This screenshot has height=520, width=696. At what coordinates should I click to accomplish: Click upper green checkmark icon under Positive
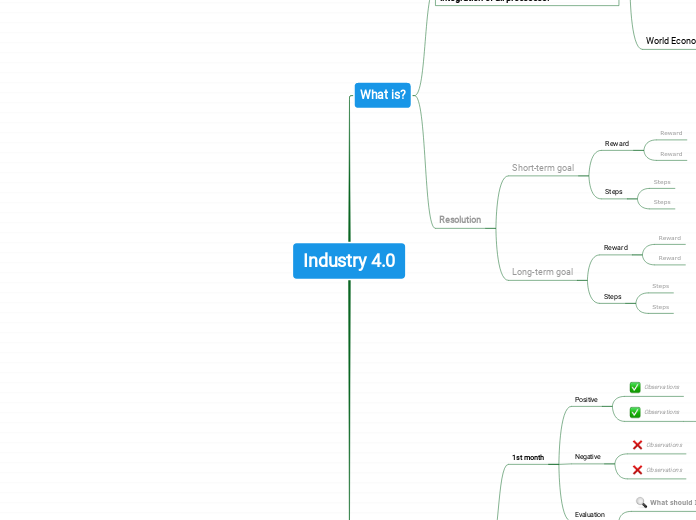[x=635, y=387]
